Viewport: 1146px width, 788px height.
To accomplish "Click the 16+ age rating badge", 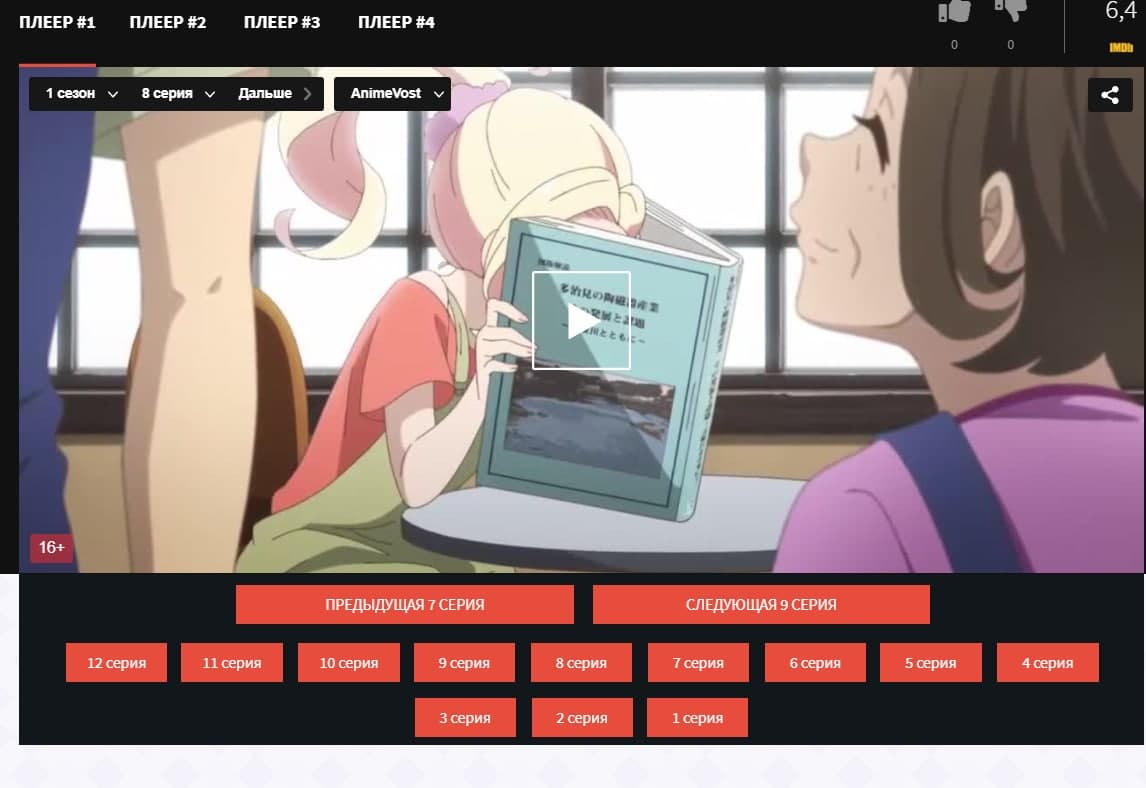I will [51, 548].
